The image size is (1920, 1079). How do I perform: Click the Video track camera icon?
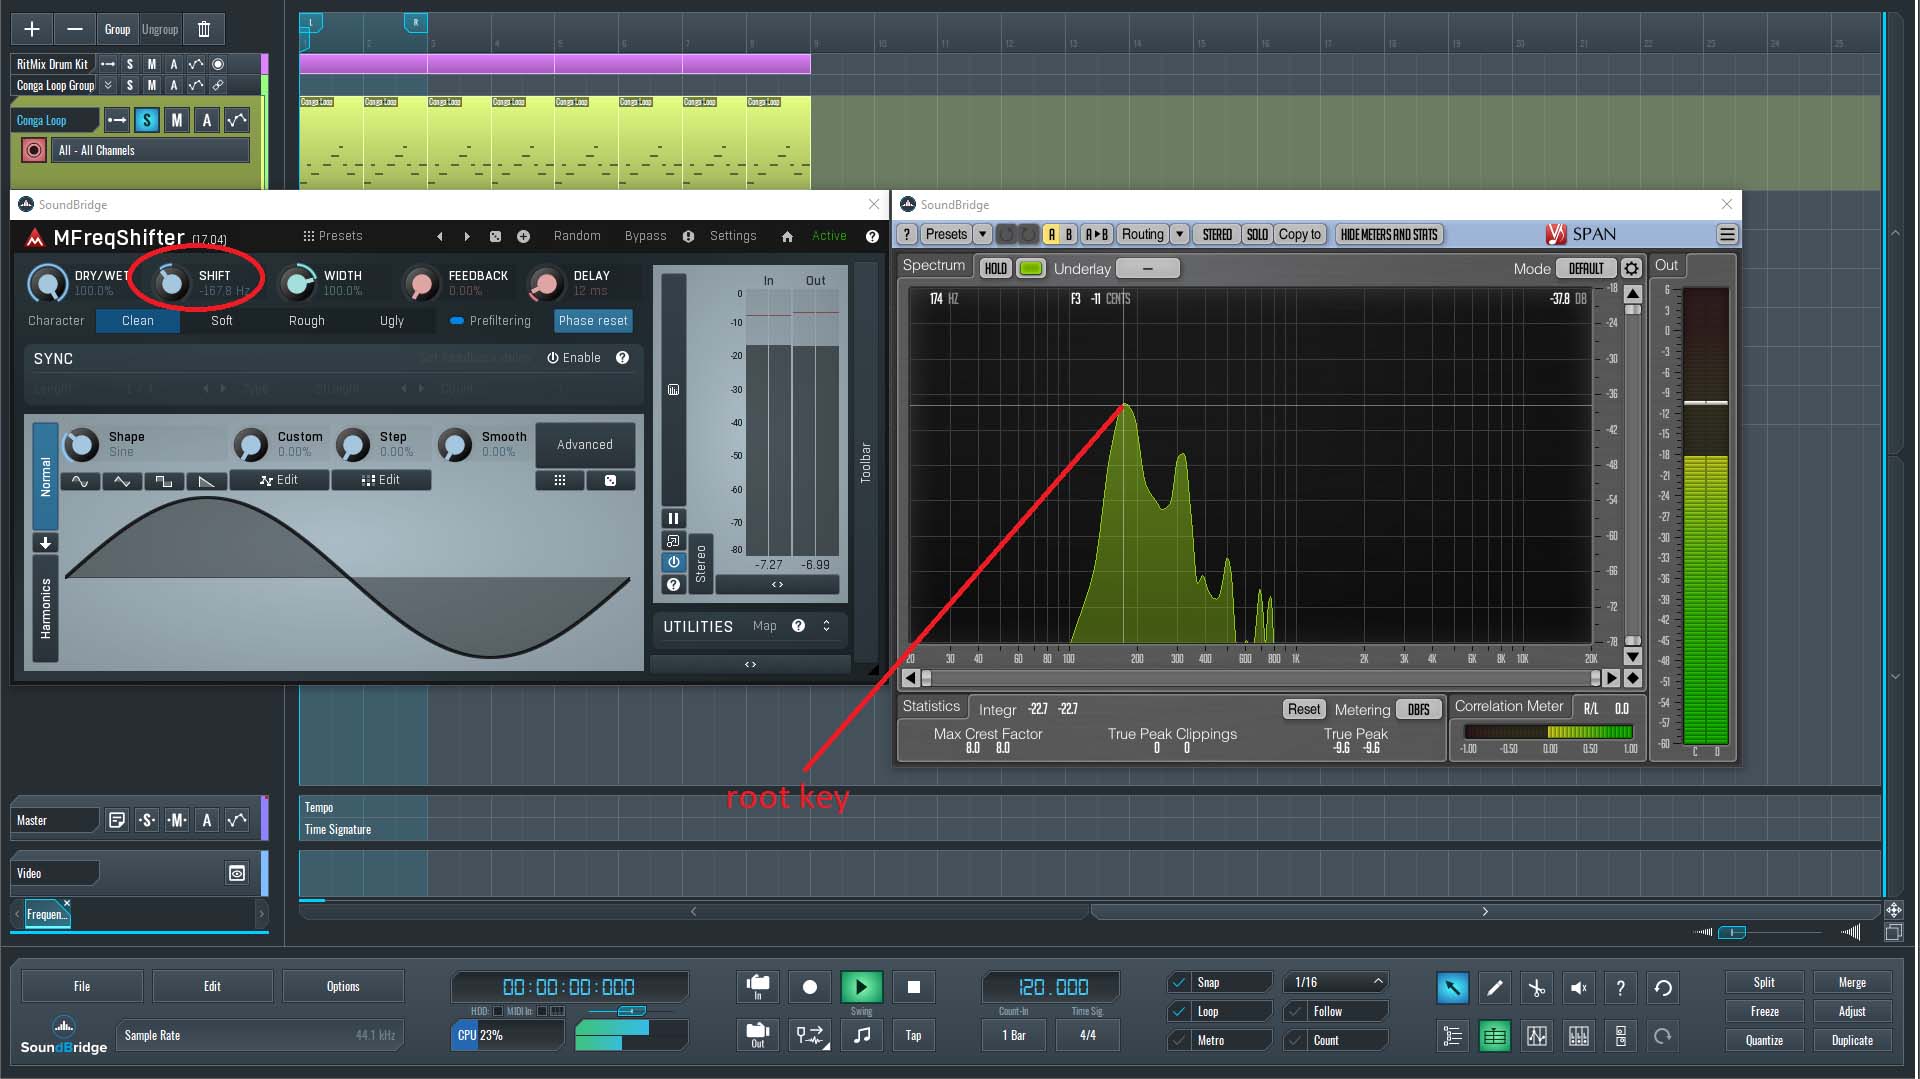[237, 873]
